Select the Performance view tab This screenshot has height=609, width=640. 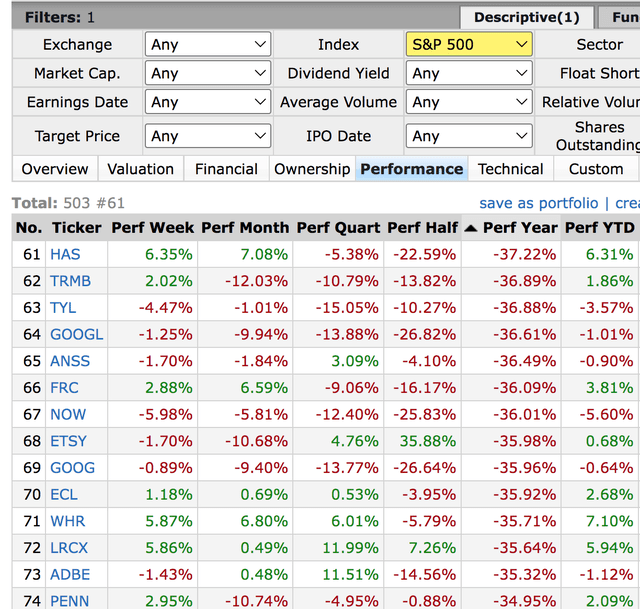pyautogui.click(x=411, y=169)
